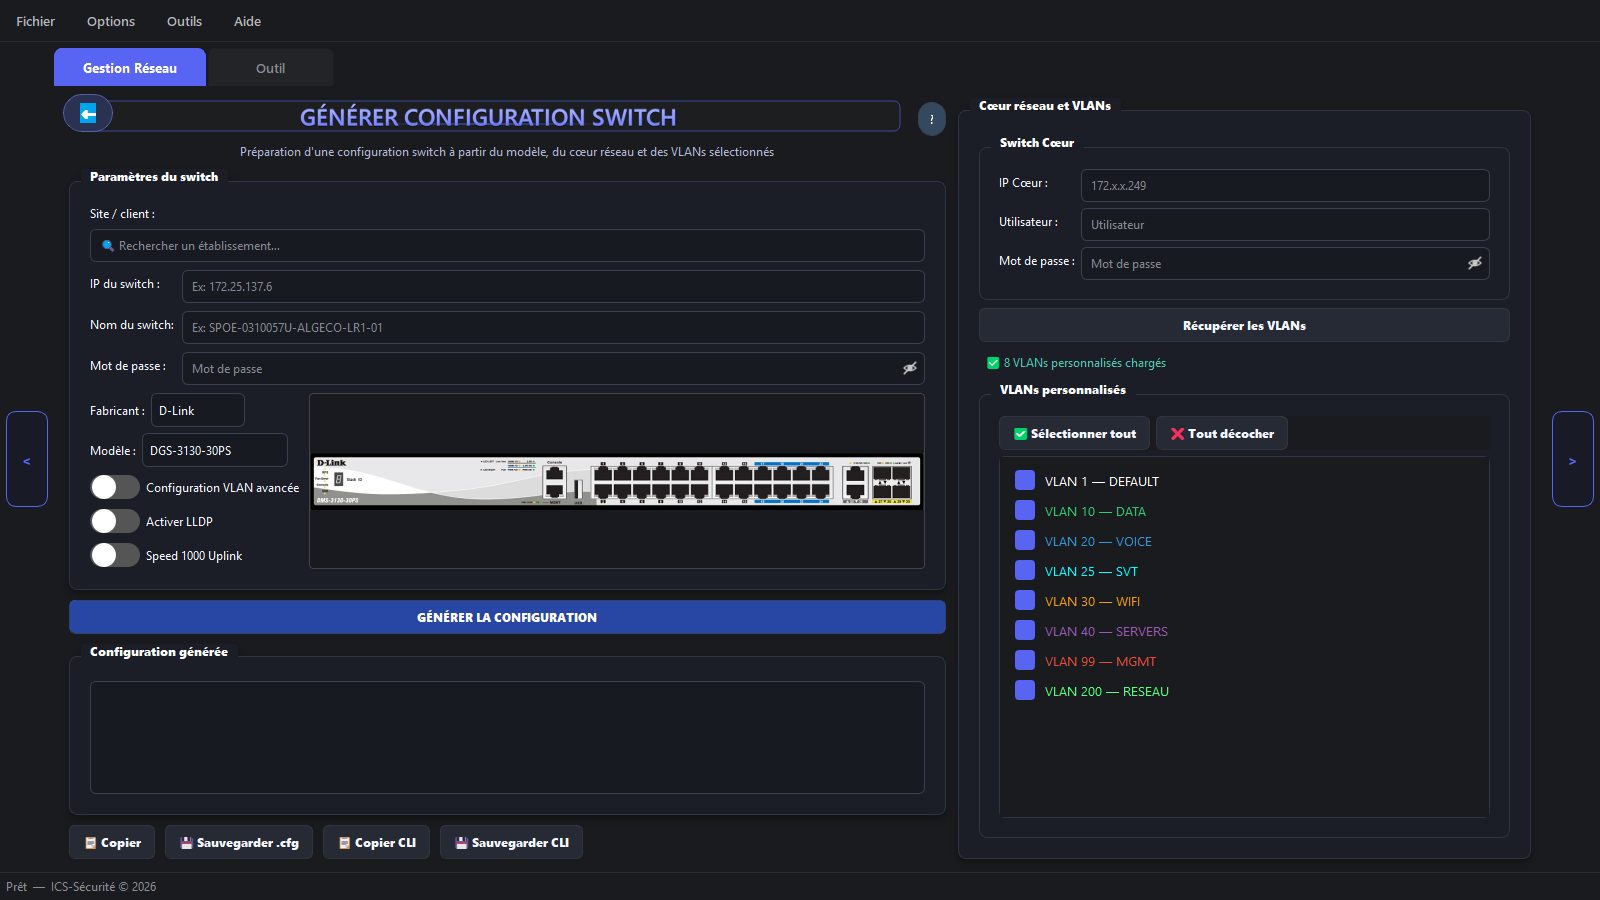This screenshot has width=1600, height=900.
Task: Select VLAN 20 — VOICE checkbox
Action: pos(1025,540)
